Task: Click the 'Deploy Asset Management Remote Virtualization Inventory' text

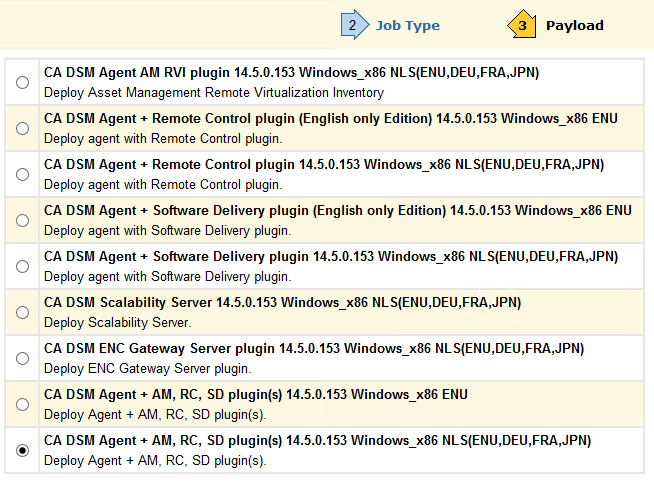Action: (x=213, y=93)
